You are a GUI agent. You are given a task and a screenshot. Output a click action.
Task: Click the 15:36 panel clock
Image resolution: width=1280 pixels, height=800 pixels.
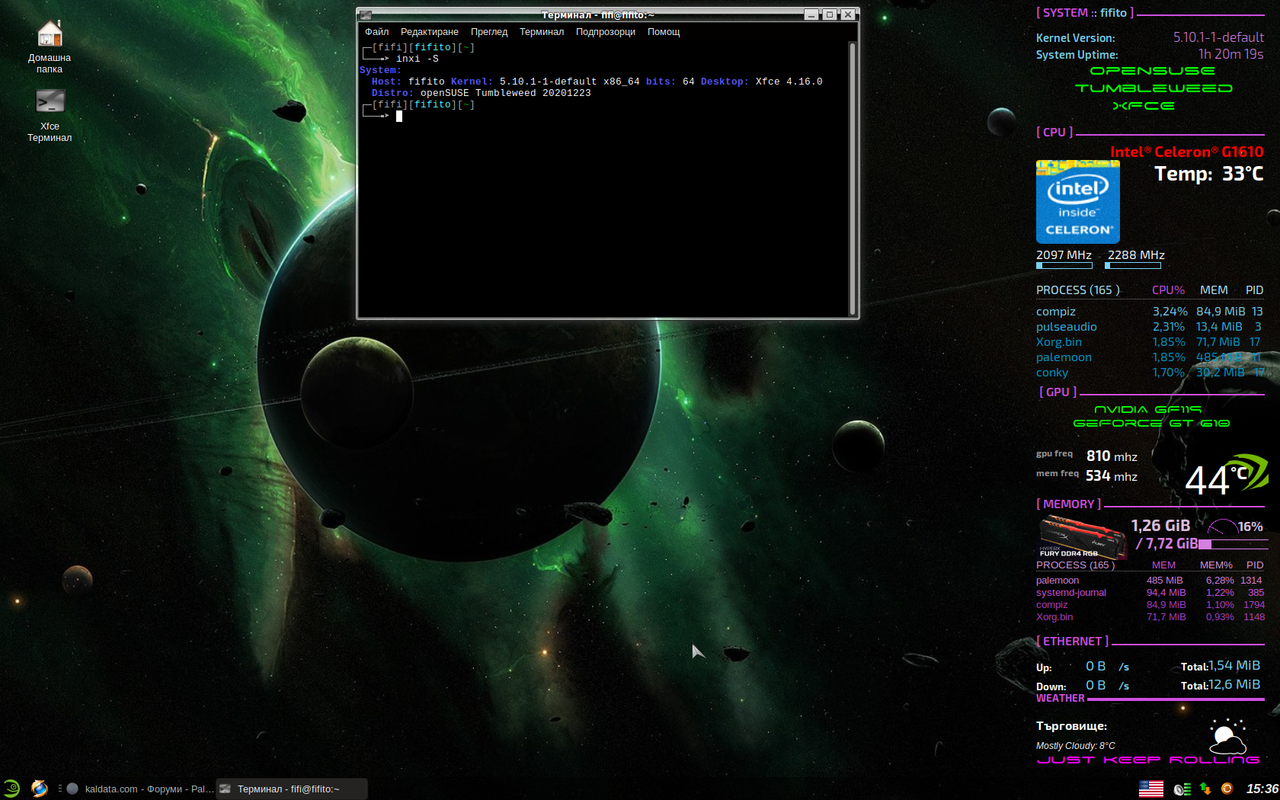(1263, 789)
